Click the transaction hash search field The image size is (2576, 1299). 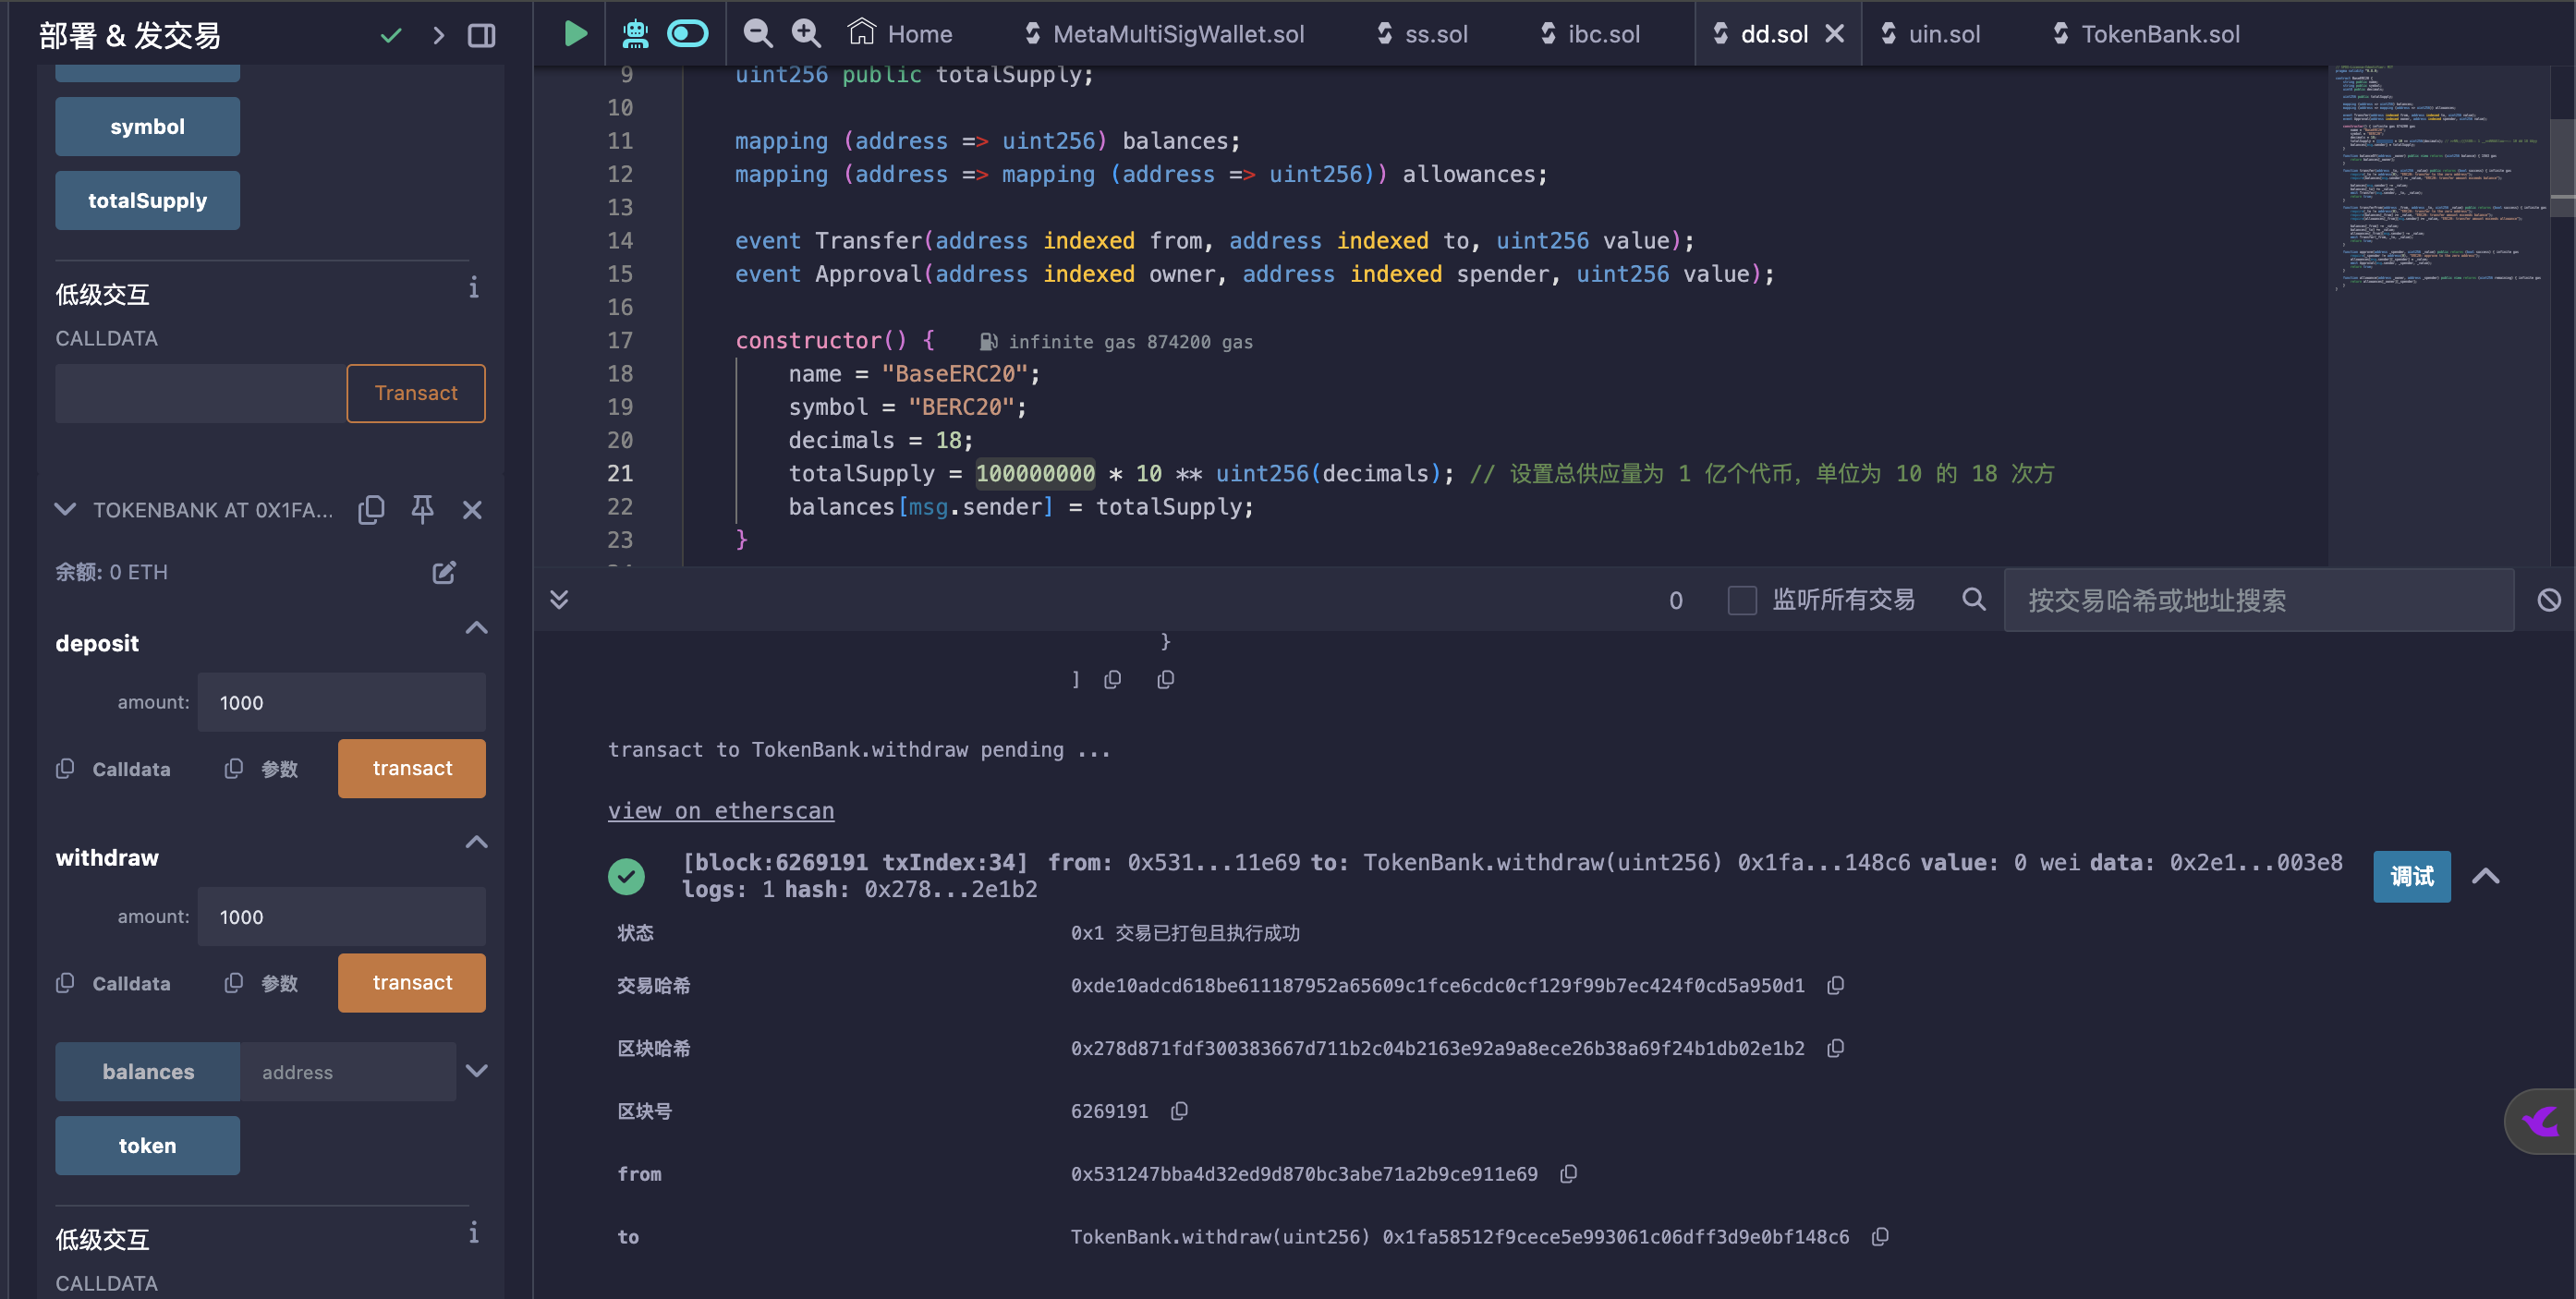pyautogui.click(x=2258, y=600)
